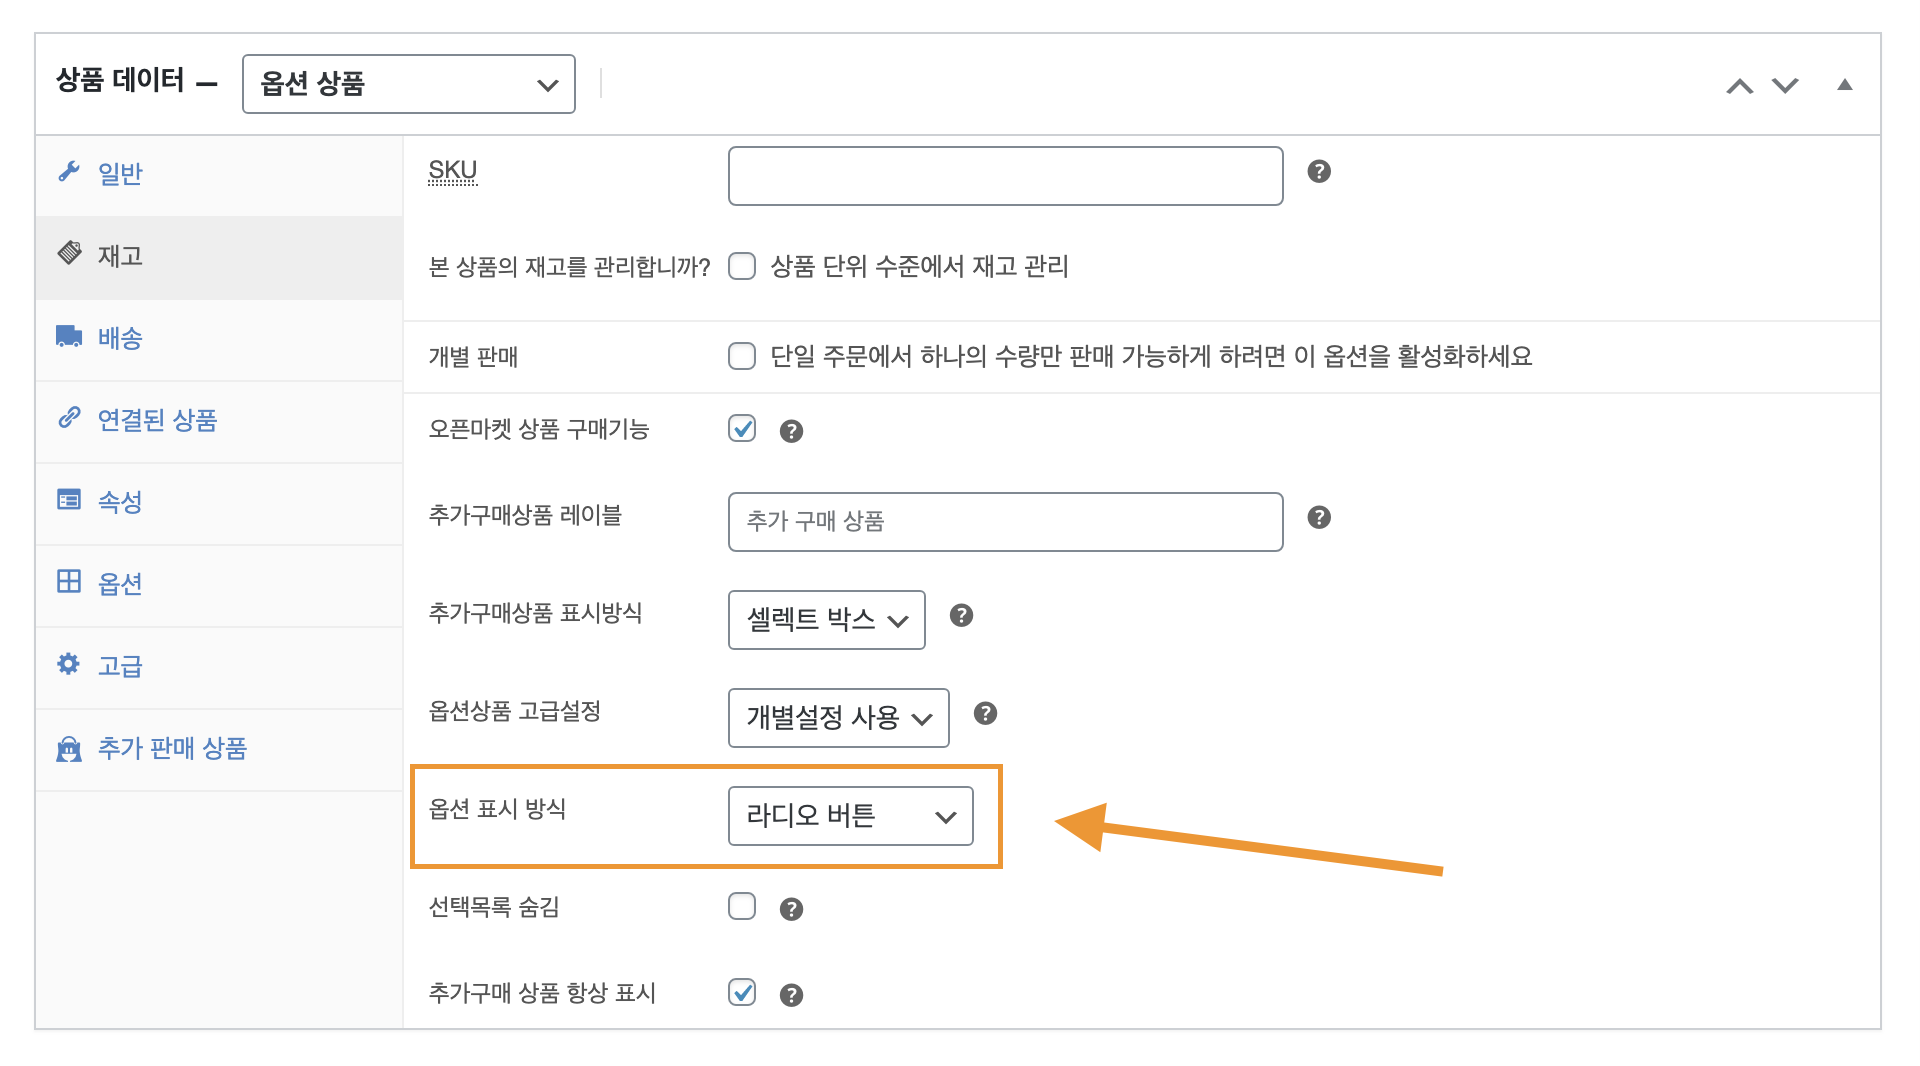Open the 추가 판매 상품 tab

click(171, 749)
